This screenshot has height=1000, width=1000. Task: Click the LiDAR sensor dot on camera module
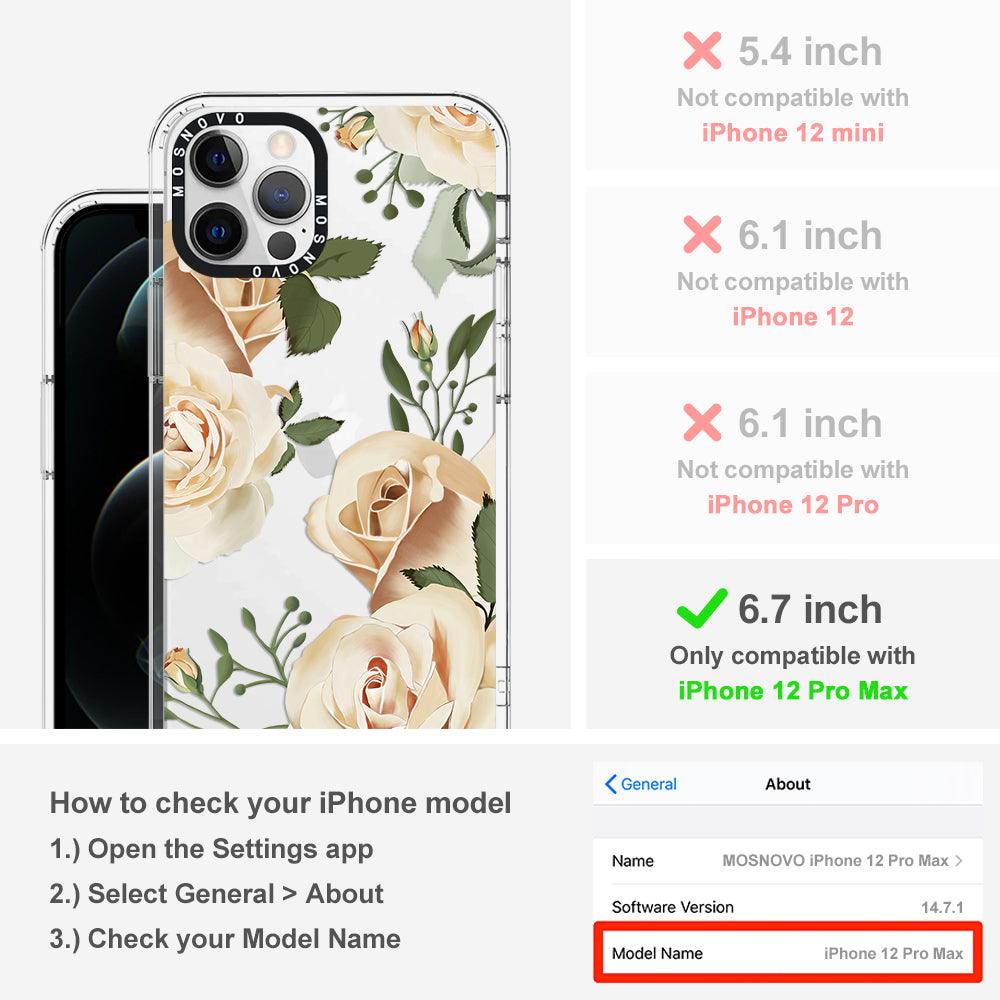[x=281, y=245]
